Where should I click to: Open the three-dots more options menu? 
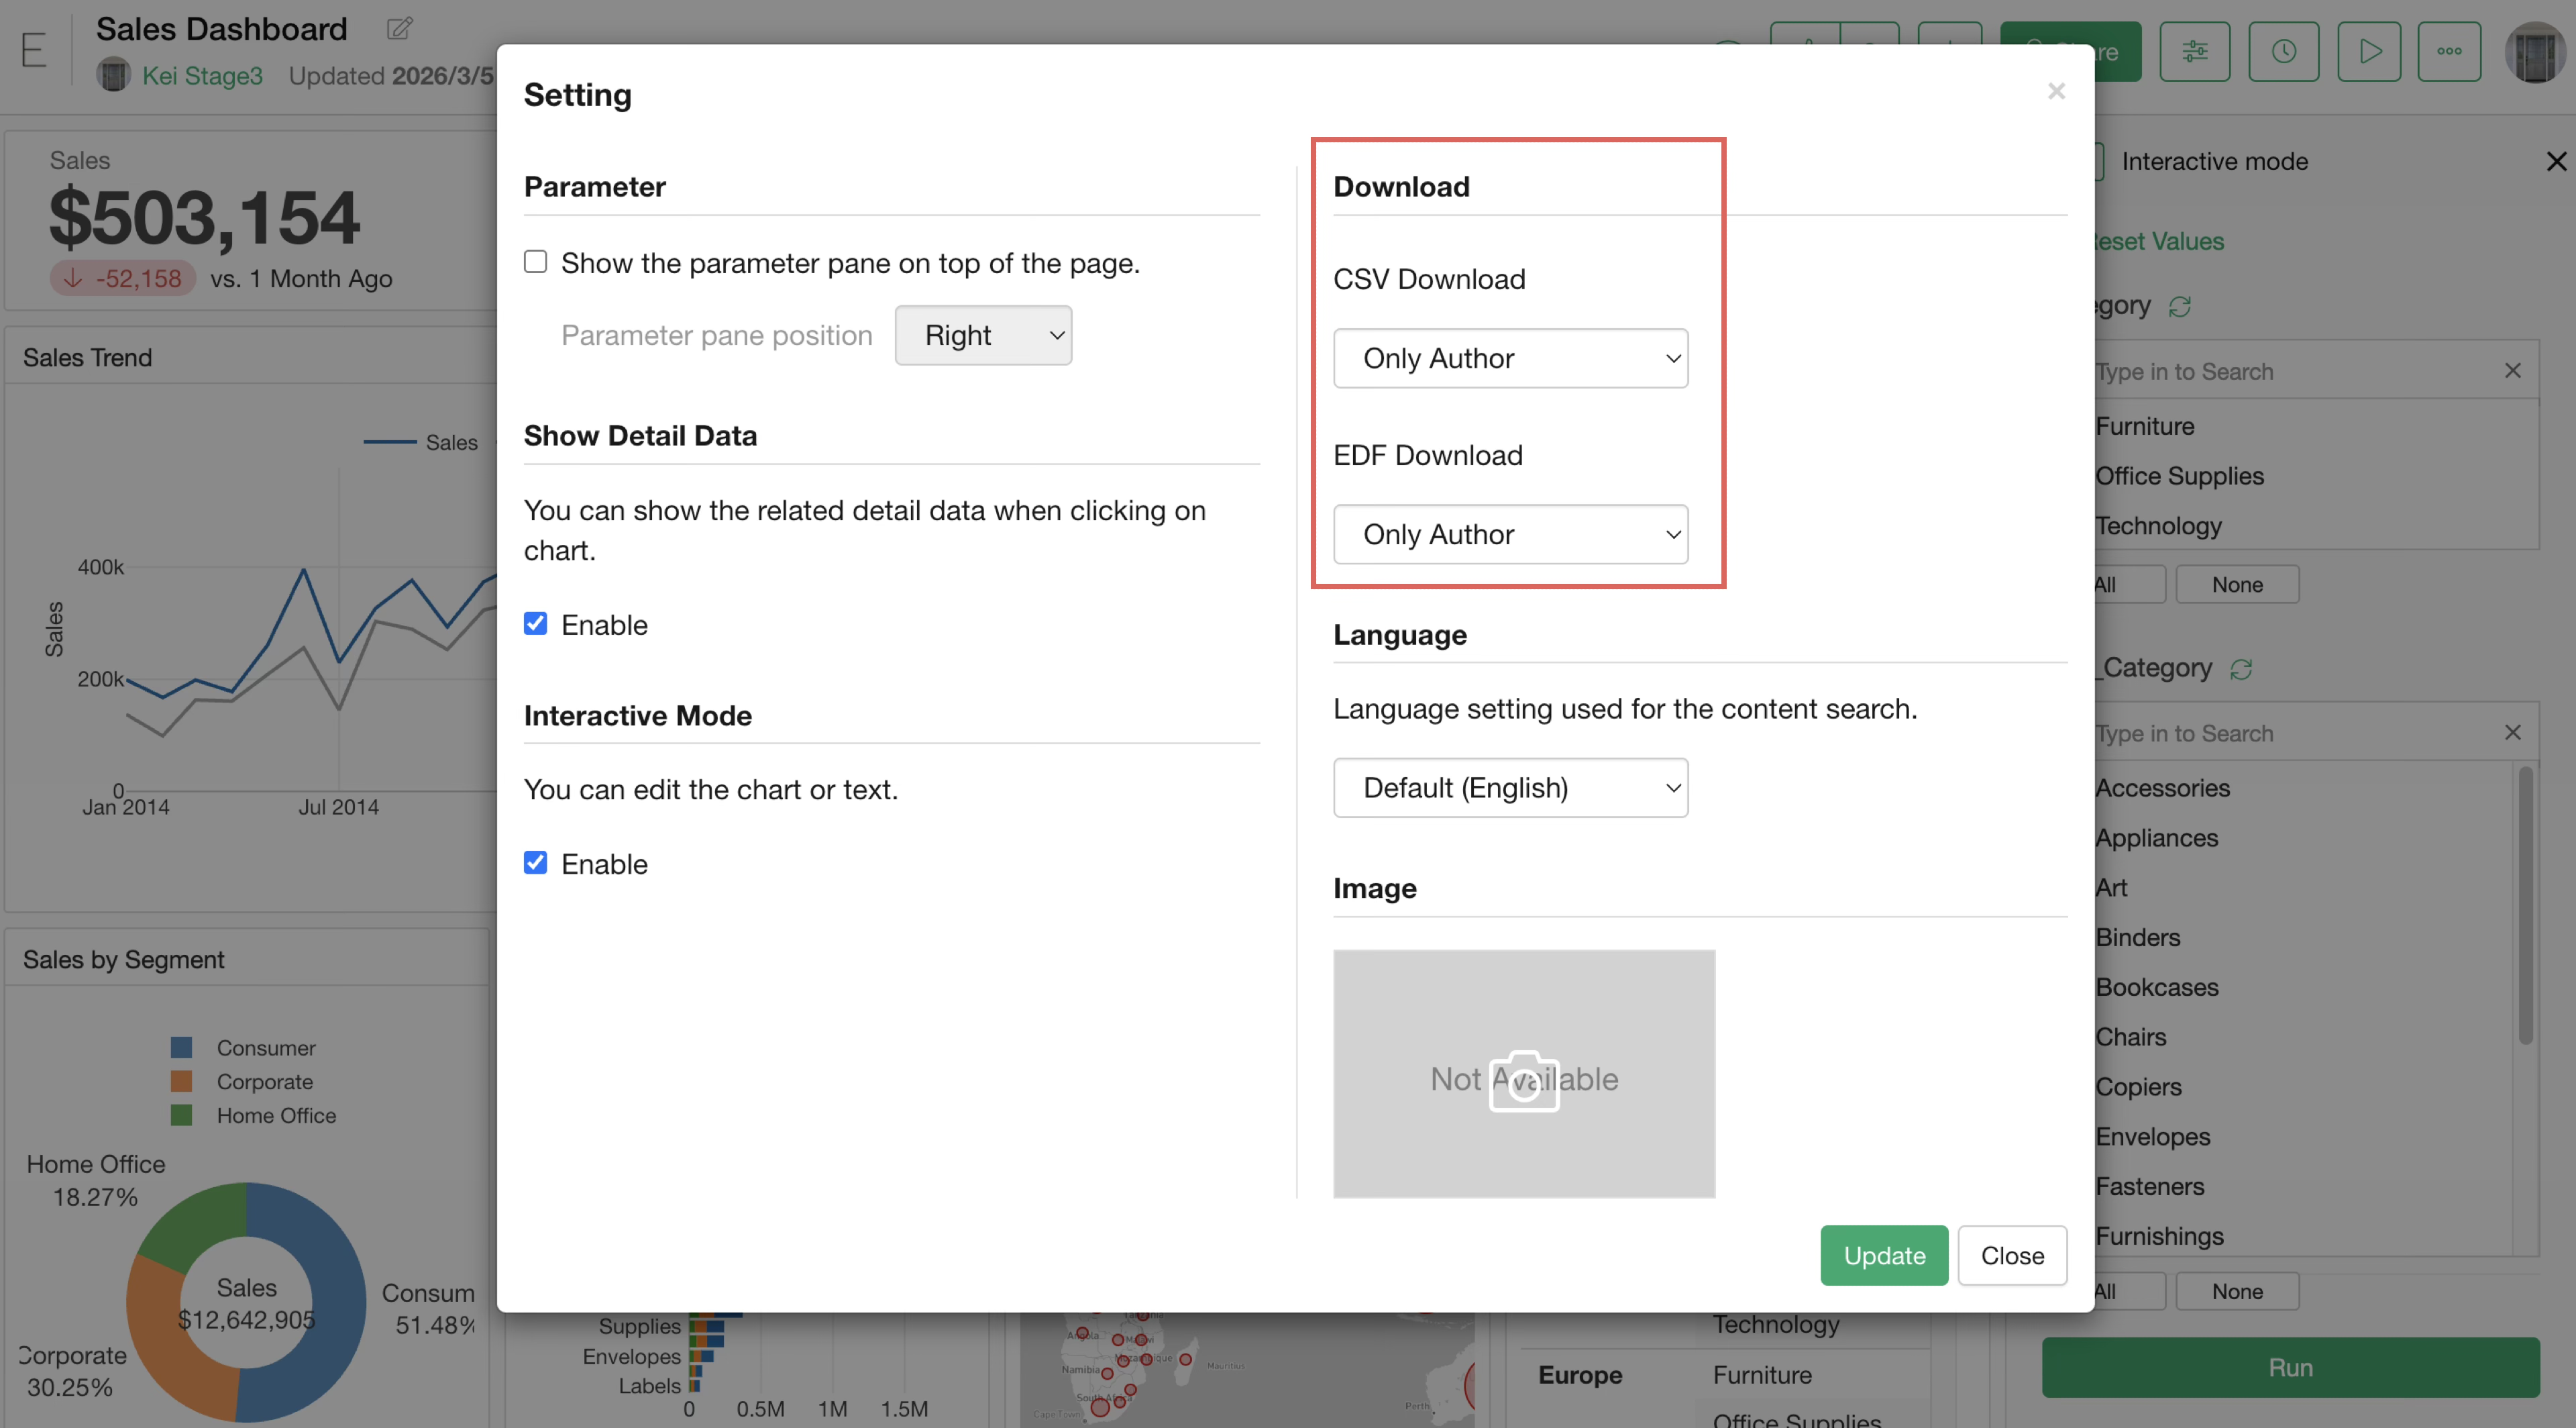tap(2449, 51)
